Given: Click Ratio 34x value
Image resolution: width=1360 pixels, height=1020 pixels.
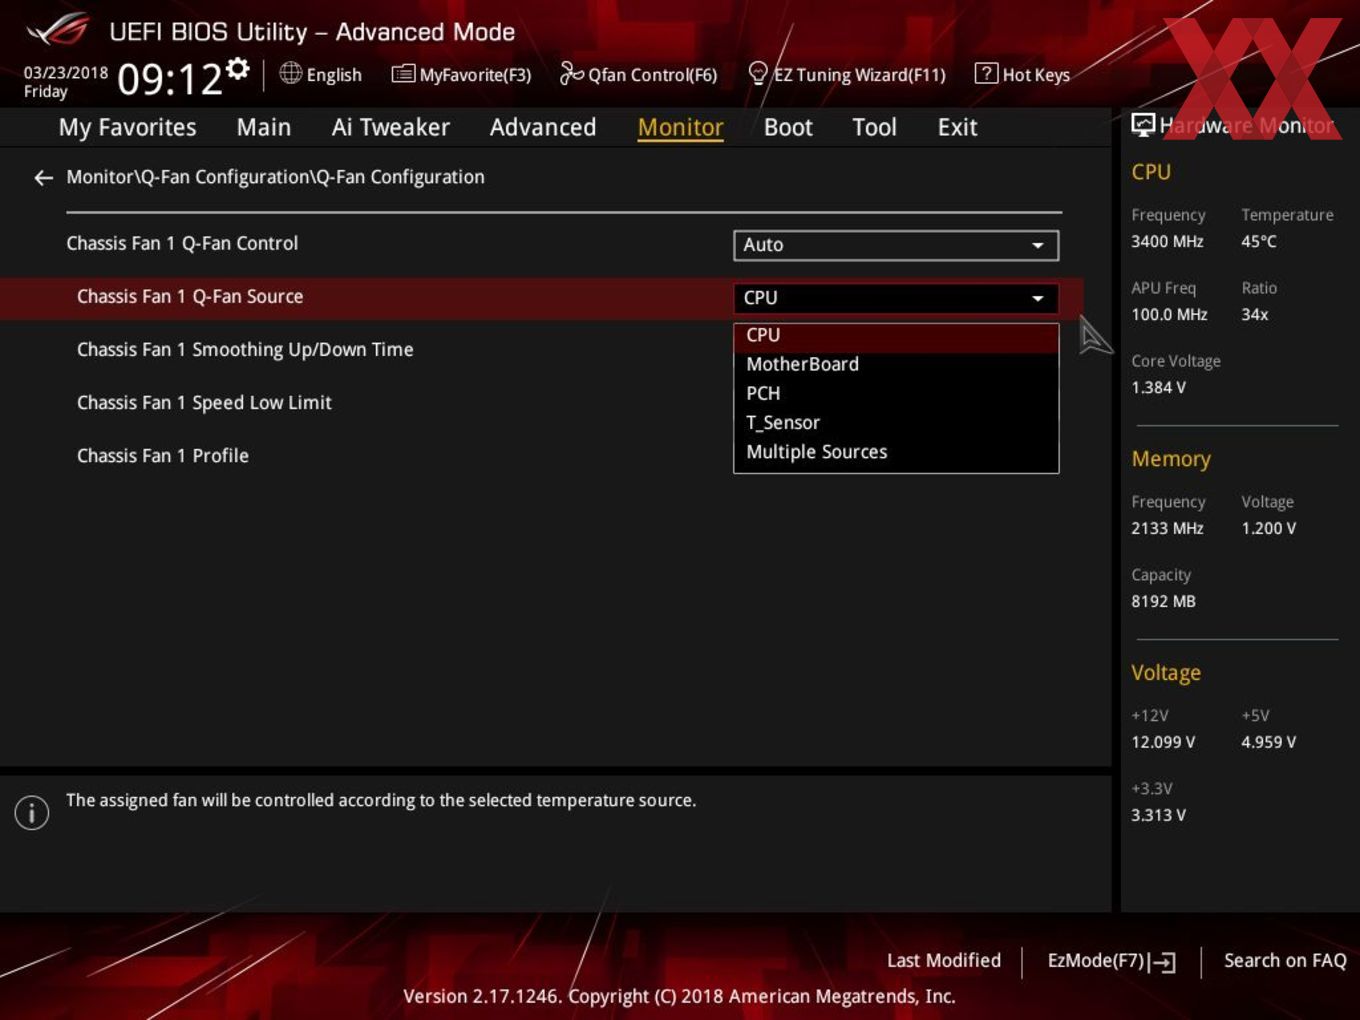Looking at the screenshot, I should click(x=1255, y=315).
